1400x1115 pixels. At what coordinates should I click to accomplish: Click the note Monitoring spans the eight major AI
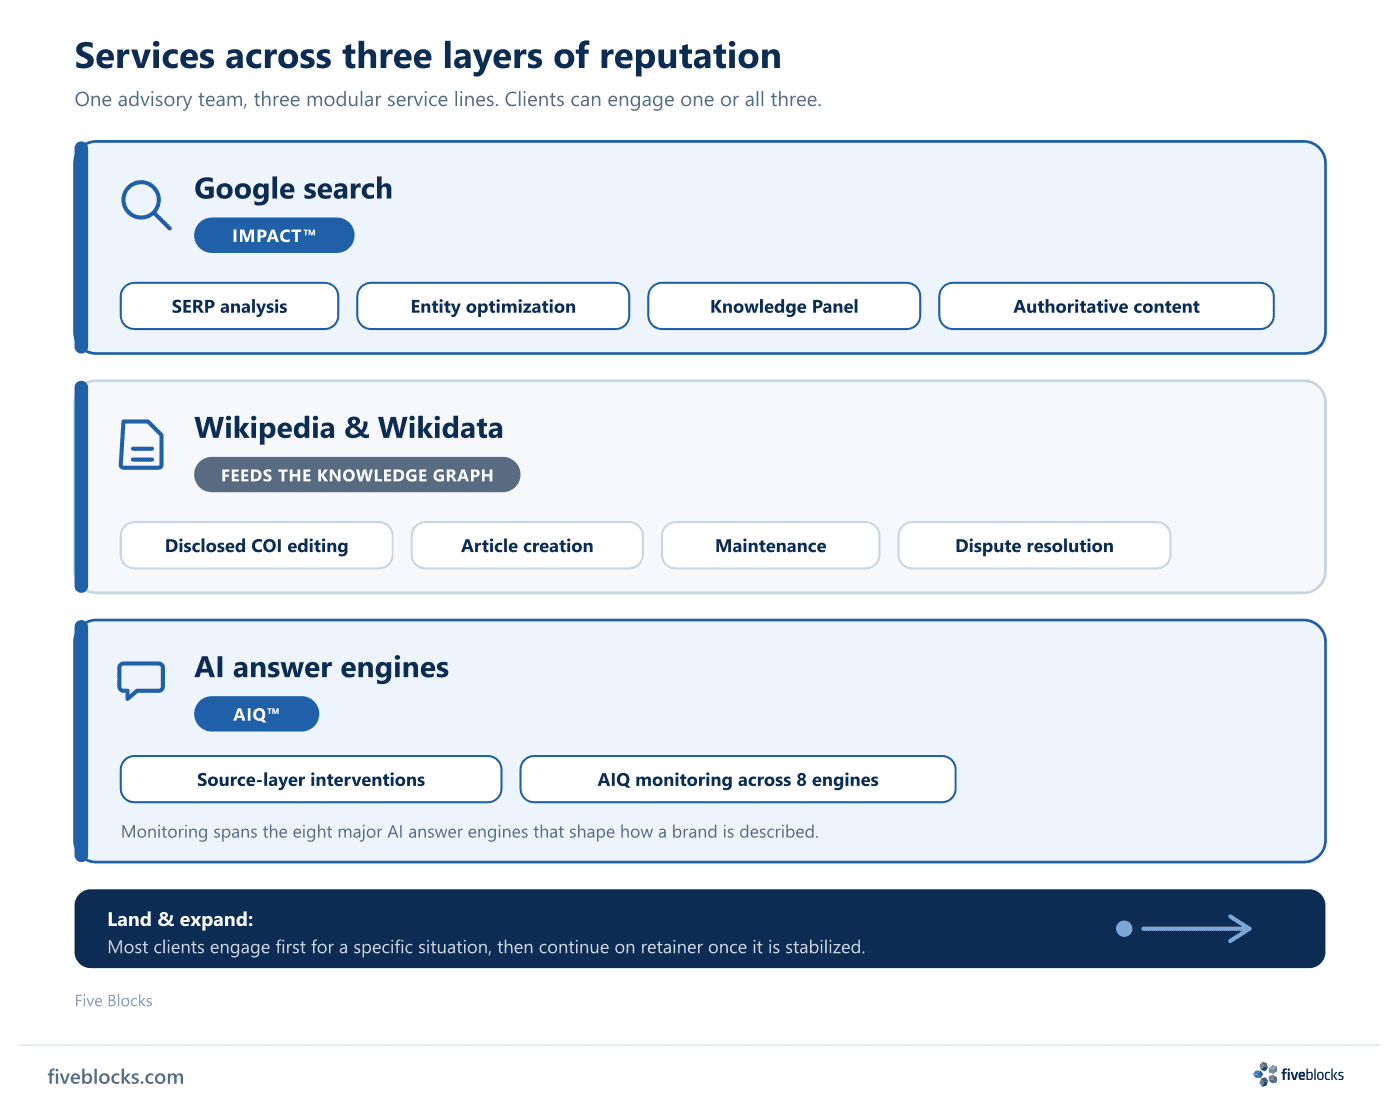coord(470,832)
